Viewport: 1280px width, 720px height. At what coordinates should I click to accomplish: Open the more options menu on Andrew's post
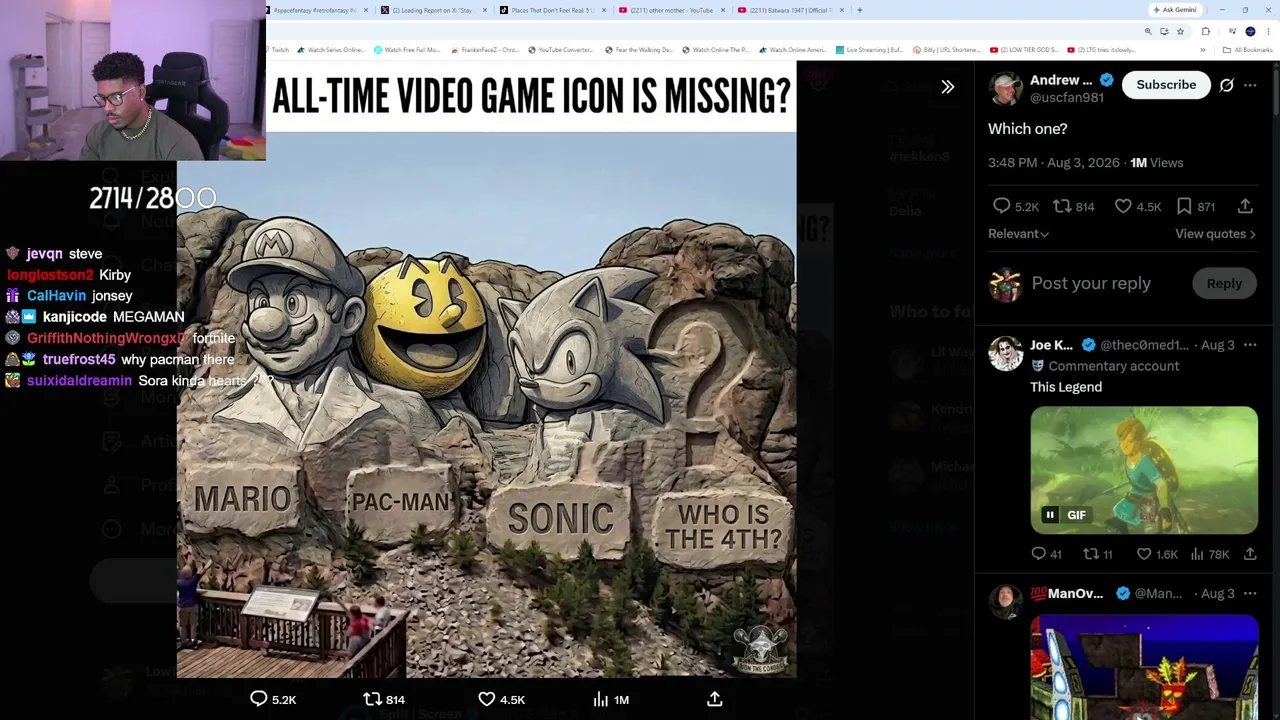[x=1250, y=85]
